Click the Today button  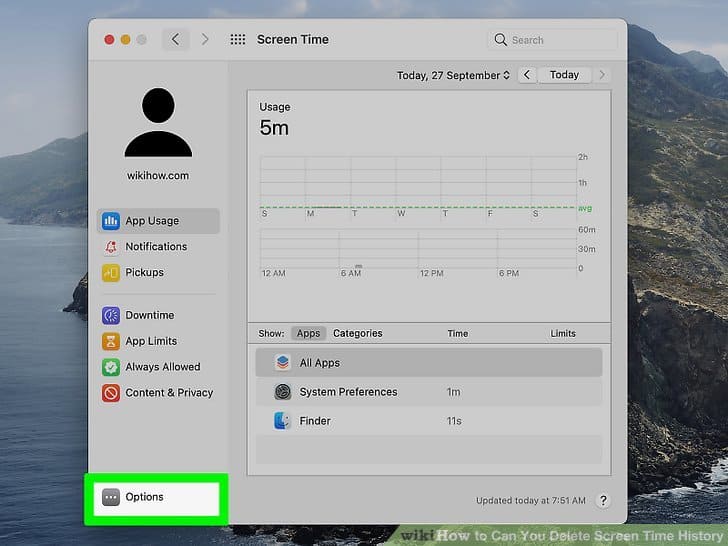[564, 75]
